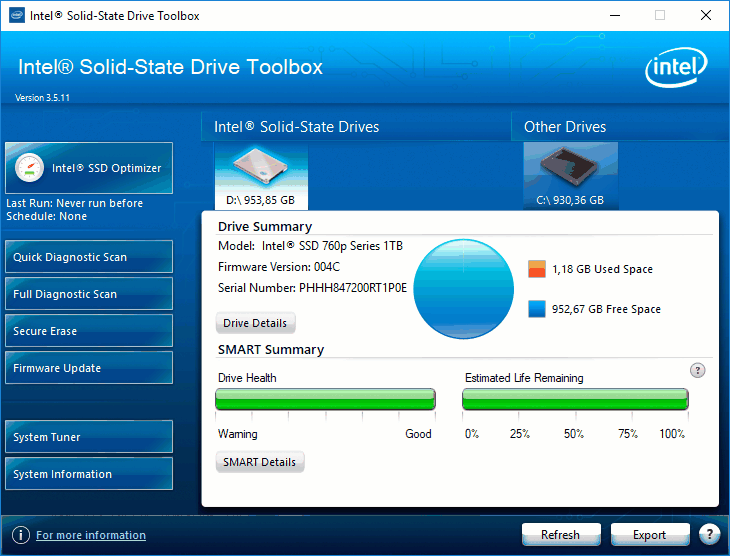Run the Quick Diagnostic Scan
The height and width of the screenshot is (556, 730).
pos(88,257)
